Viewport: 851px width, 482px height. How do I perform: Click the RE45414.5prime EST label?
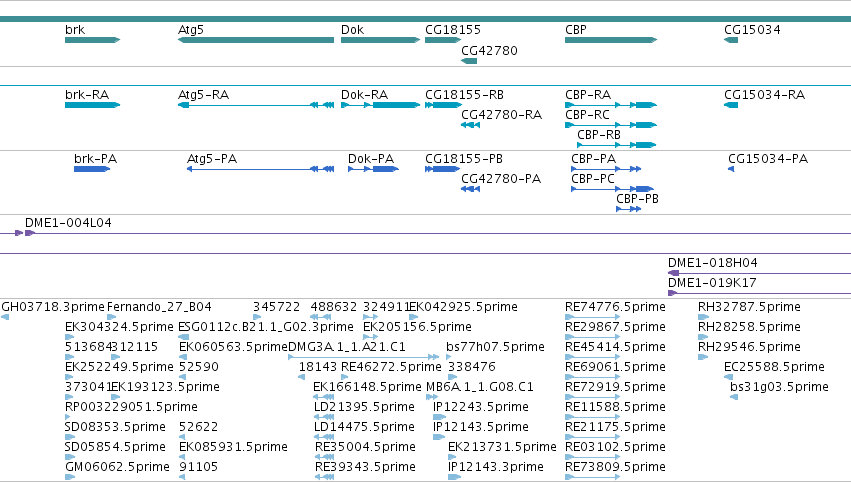click(x=615, y=347)
